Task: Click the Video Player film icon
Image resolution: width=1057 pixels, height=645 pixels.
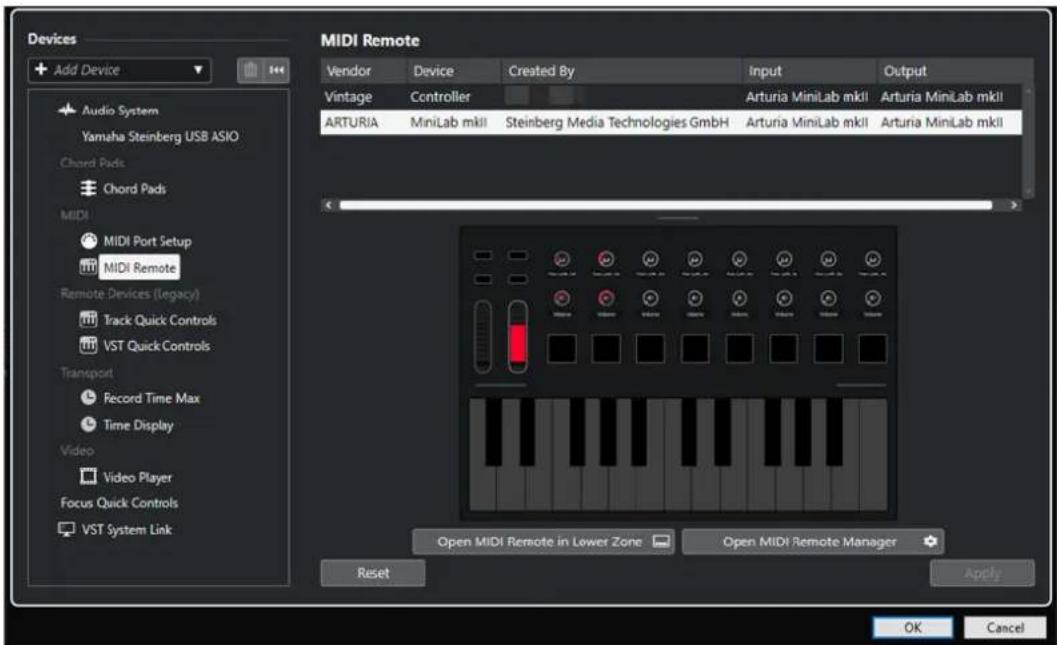Action: click(88, 477)
